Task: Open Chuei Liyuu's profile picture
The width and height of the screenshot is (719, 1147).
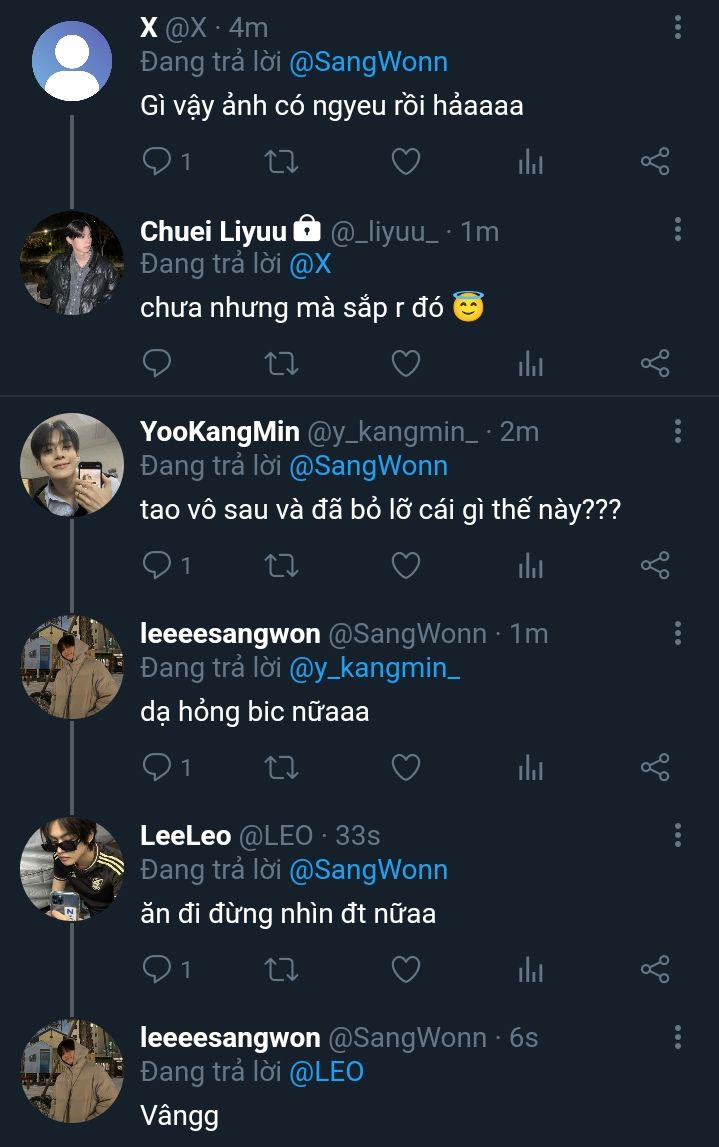Action: [72, 262]
